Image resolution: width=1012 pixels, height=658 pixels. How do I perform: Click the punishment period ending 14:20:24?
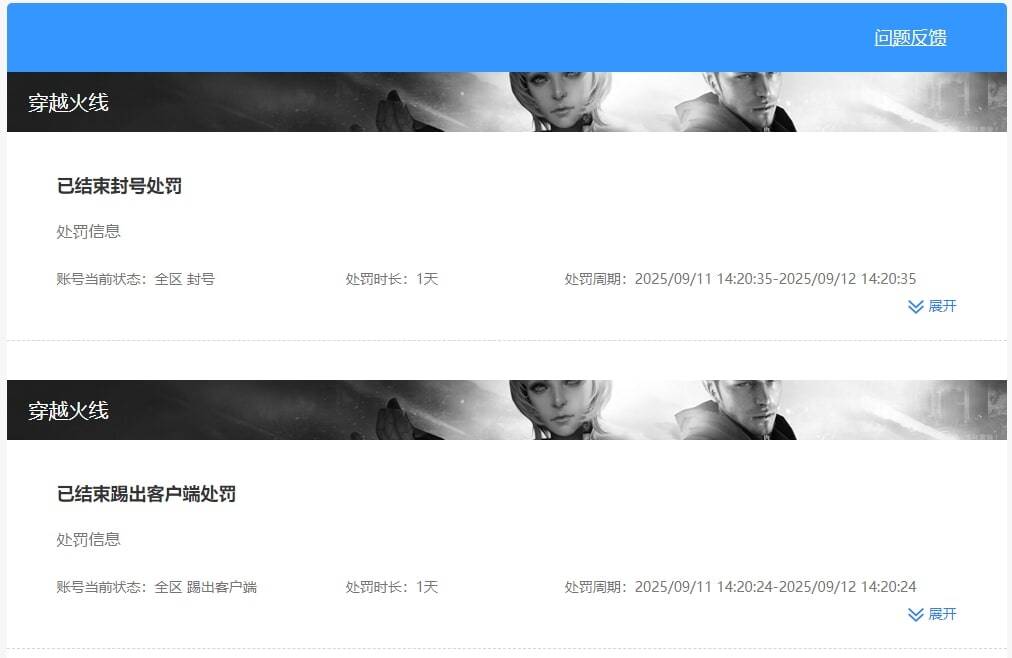(740, 588)
